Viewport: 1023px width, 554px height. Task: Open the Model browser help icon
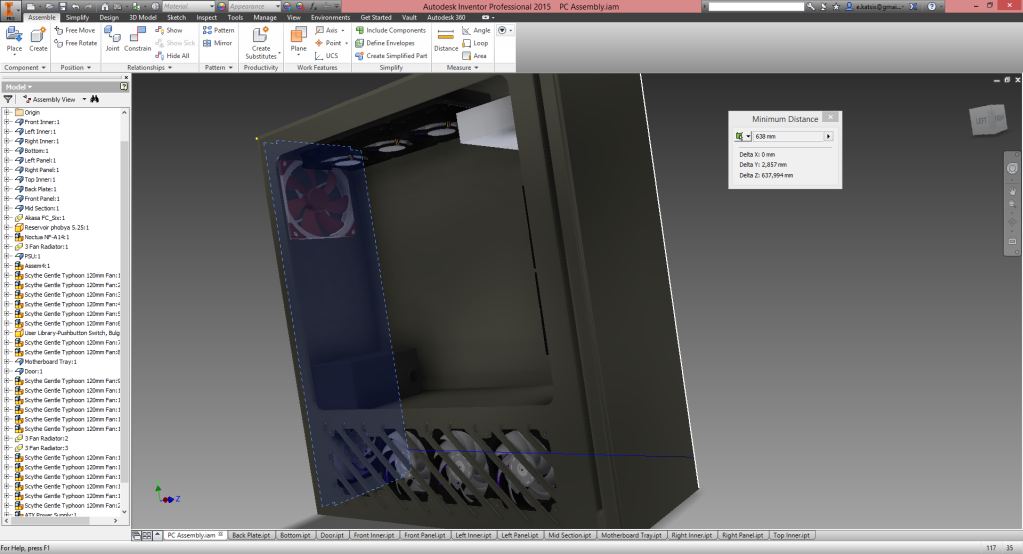click(x=124, y=87)
